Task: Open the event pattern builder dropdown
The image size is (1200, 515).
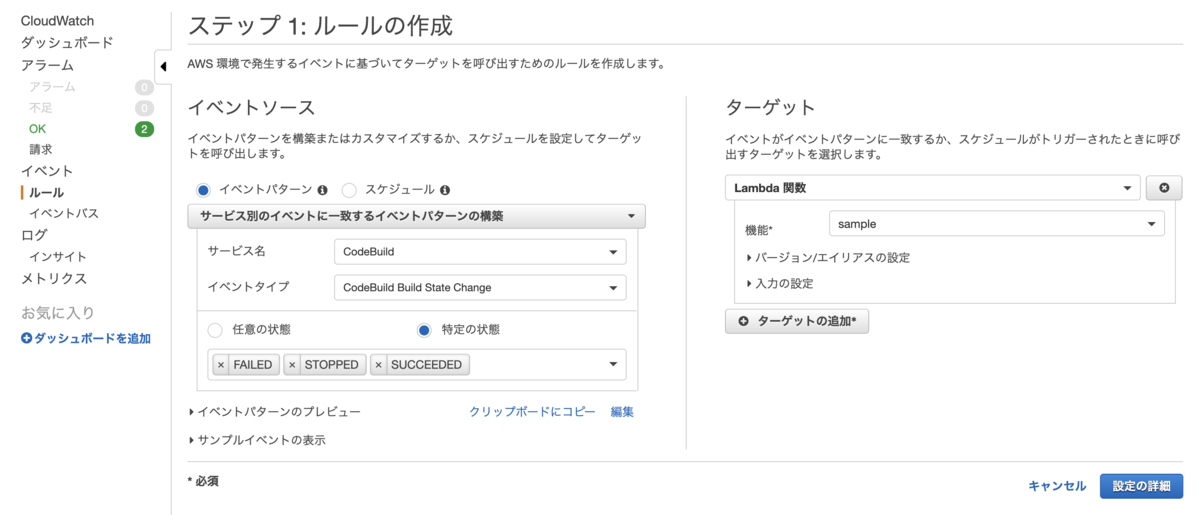Action: pos(416,216)
